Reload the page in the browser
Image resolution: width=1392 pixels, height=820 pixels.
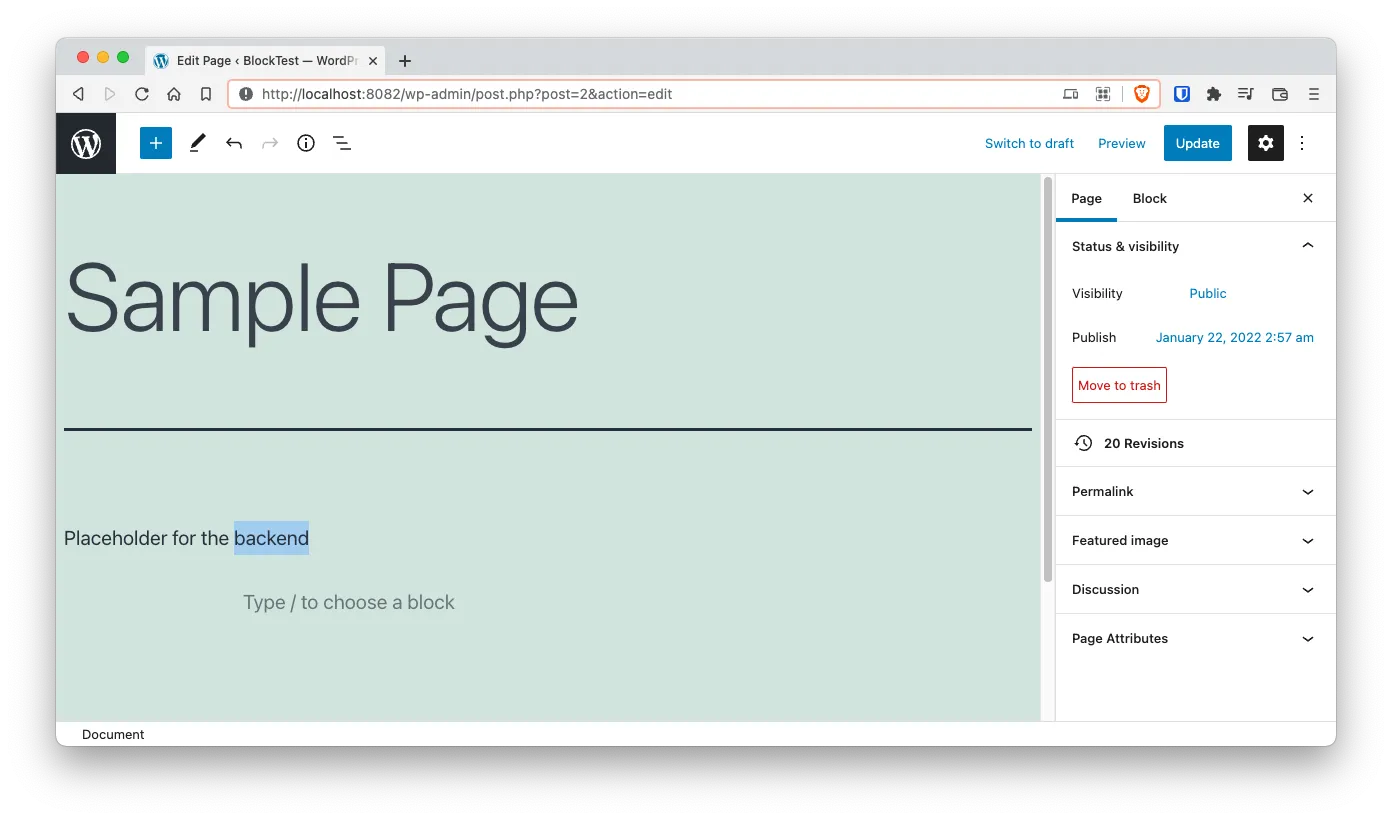click(142, 94)
